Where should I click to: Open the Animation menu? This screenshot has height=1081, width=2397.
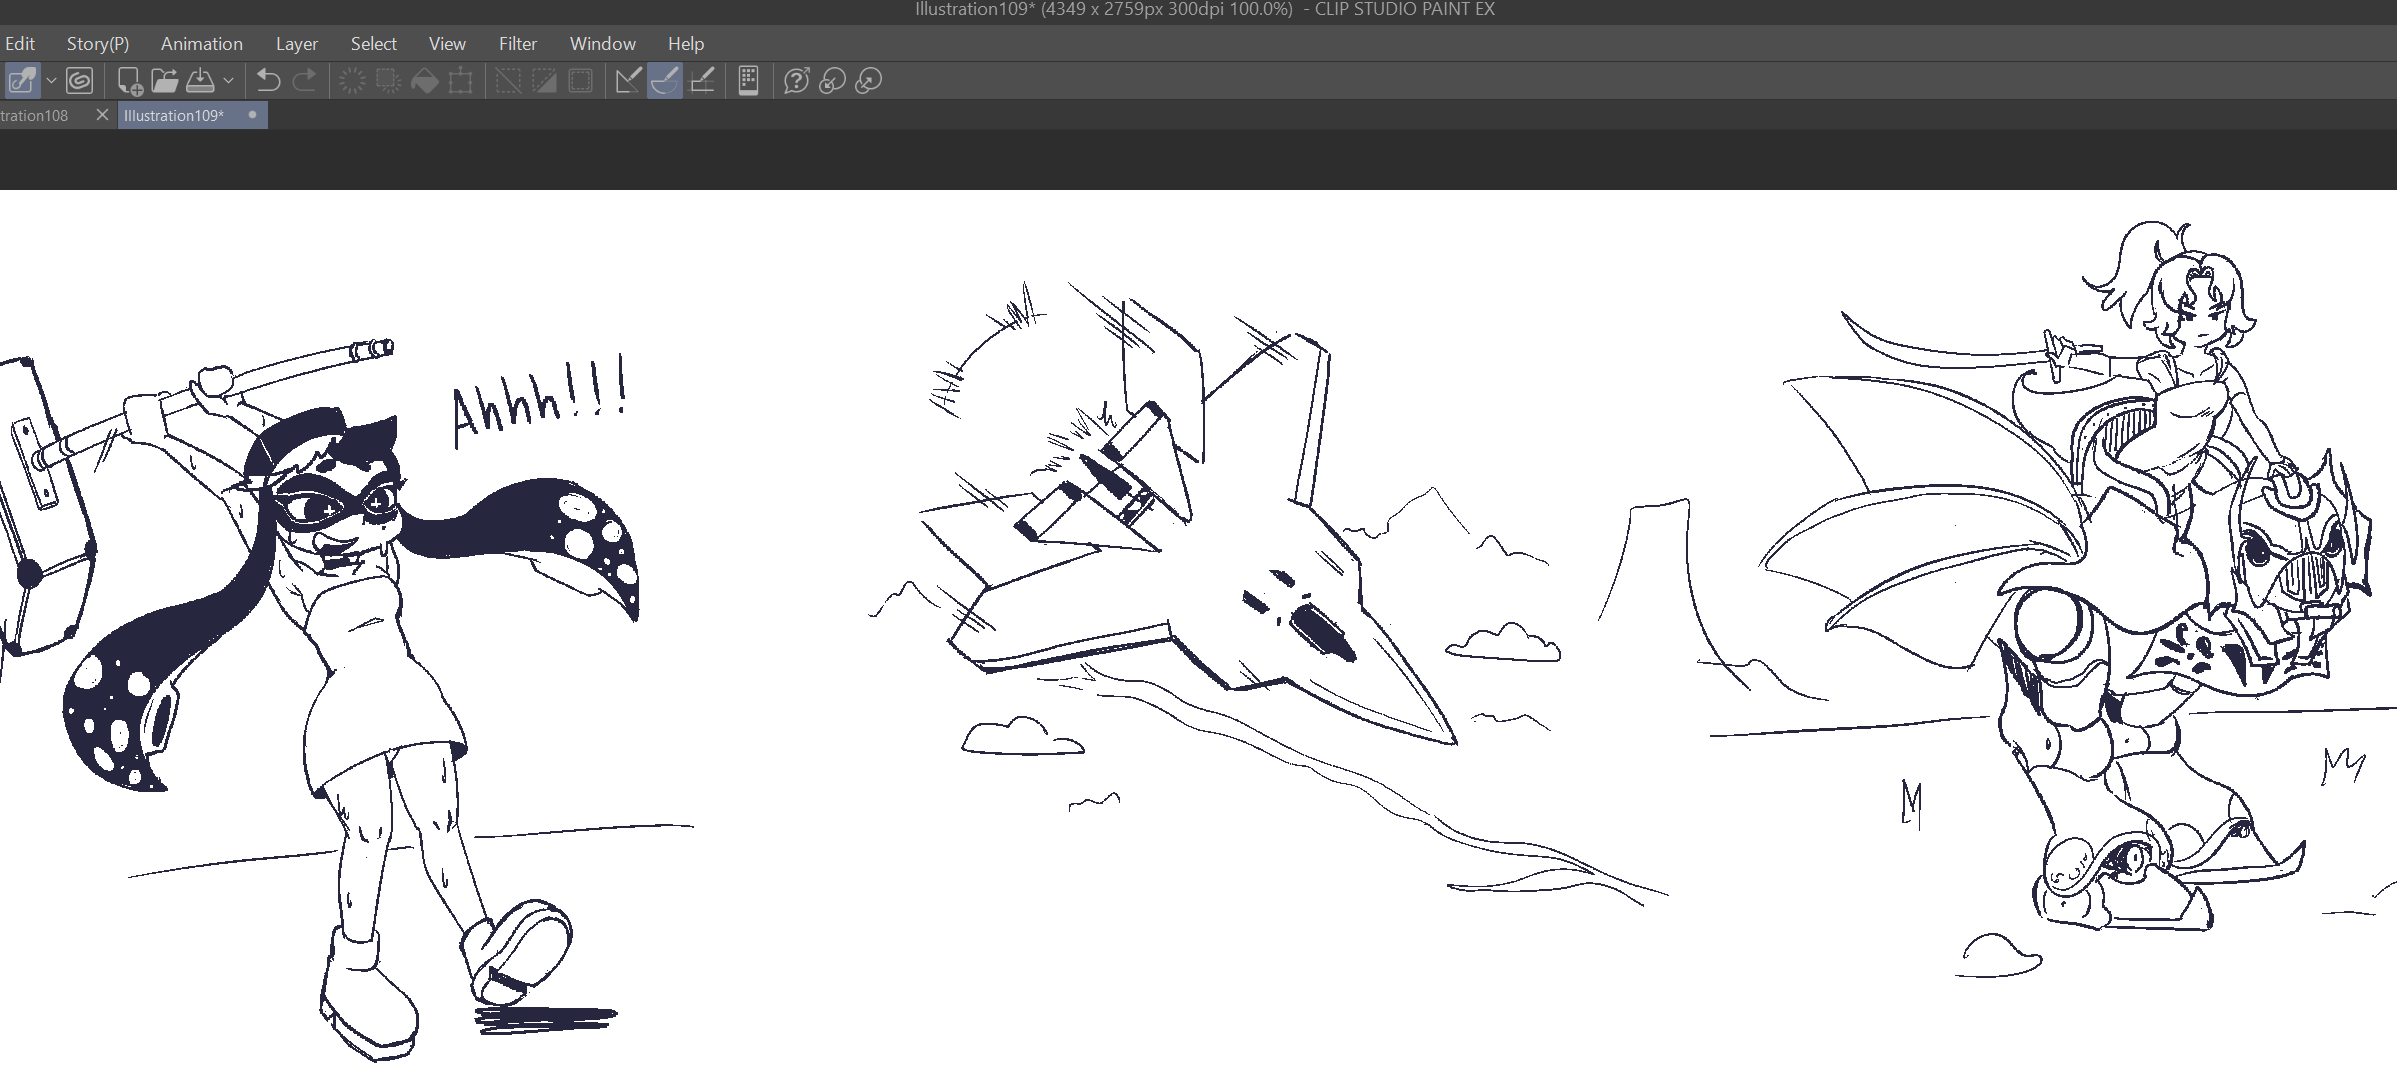[x=201, y=44]
